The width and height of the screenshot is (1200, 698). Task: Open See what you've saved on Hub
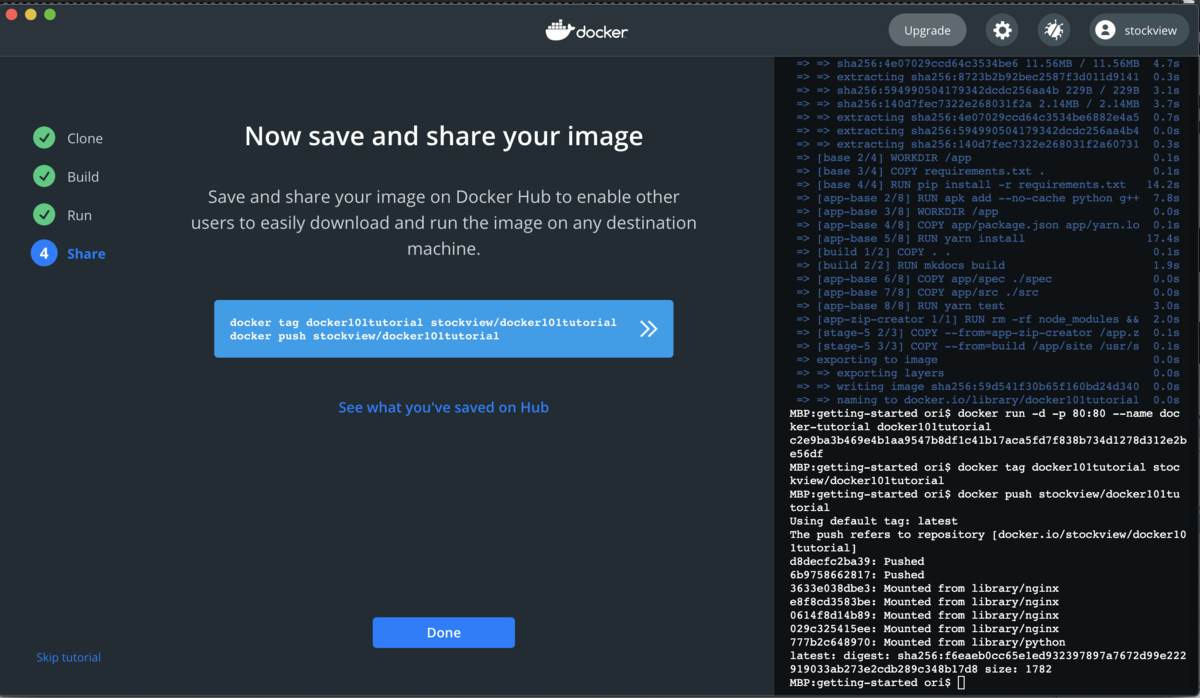click(x=443, y=407)
